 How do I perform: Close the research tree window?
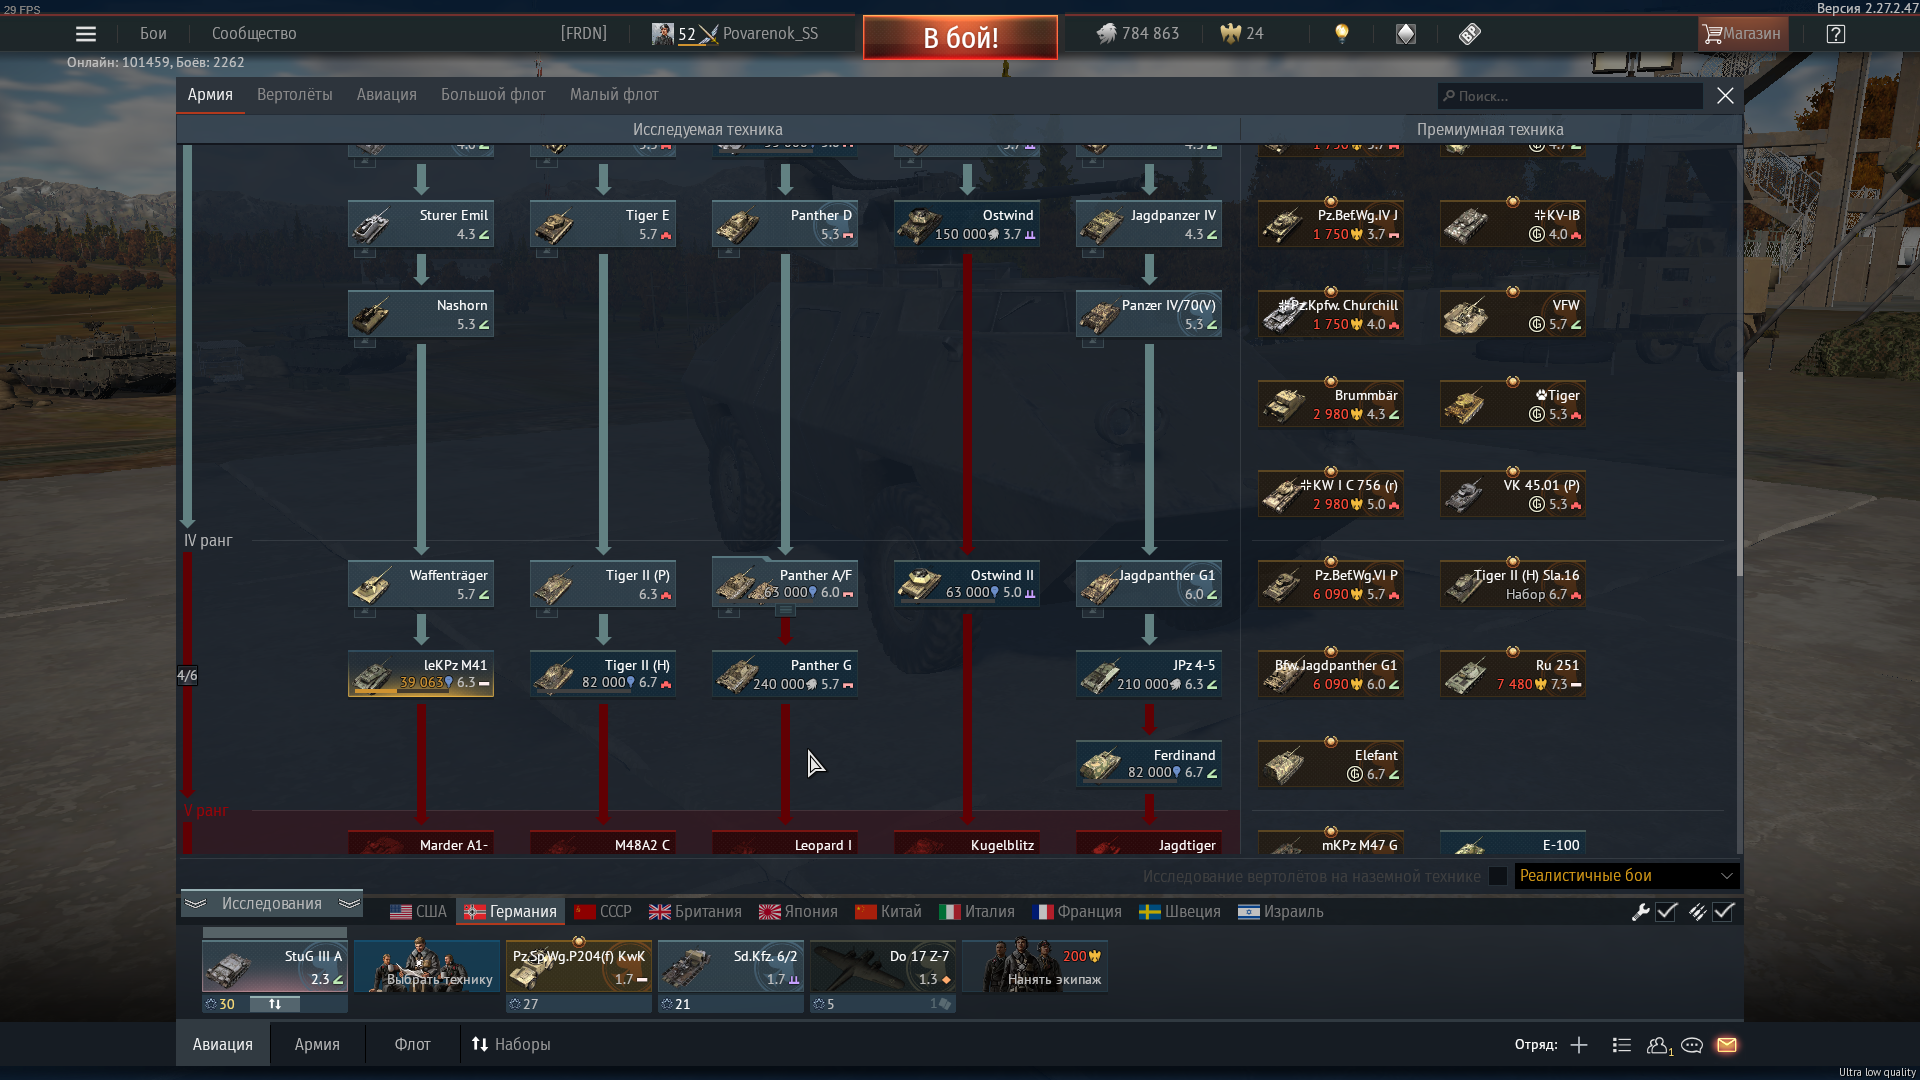1725,96
